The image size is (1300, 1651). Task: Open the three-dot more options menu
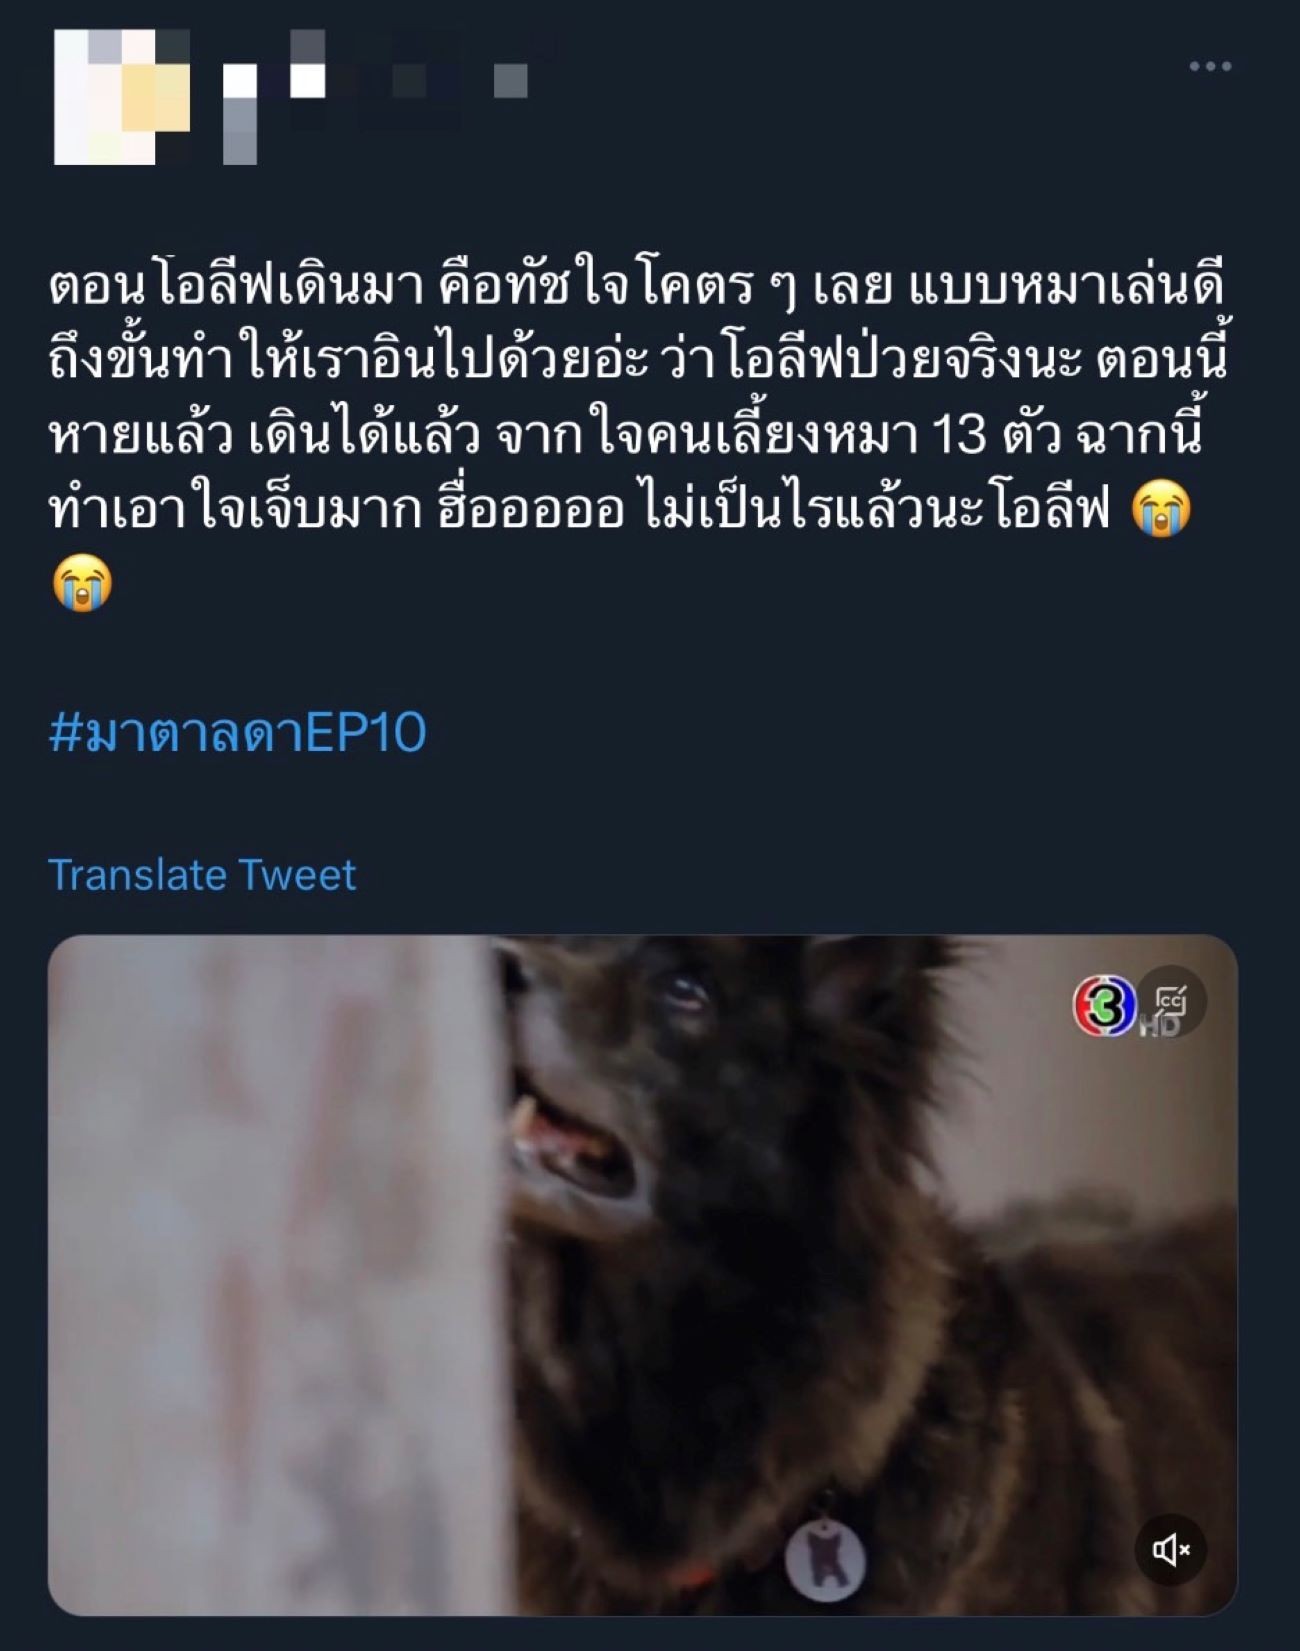(x=1210, y=67)
